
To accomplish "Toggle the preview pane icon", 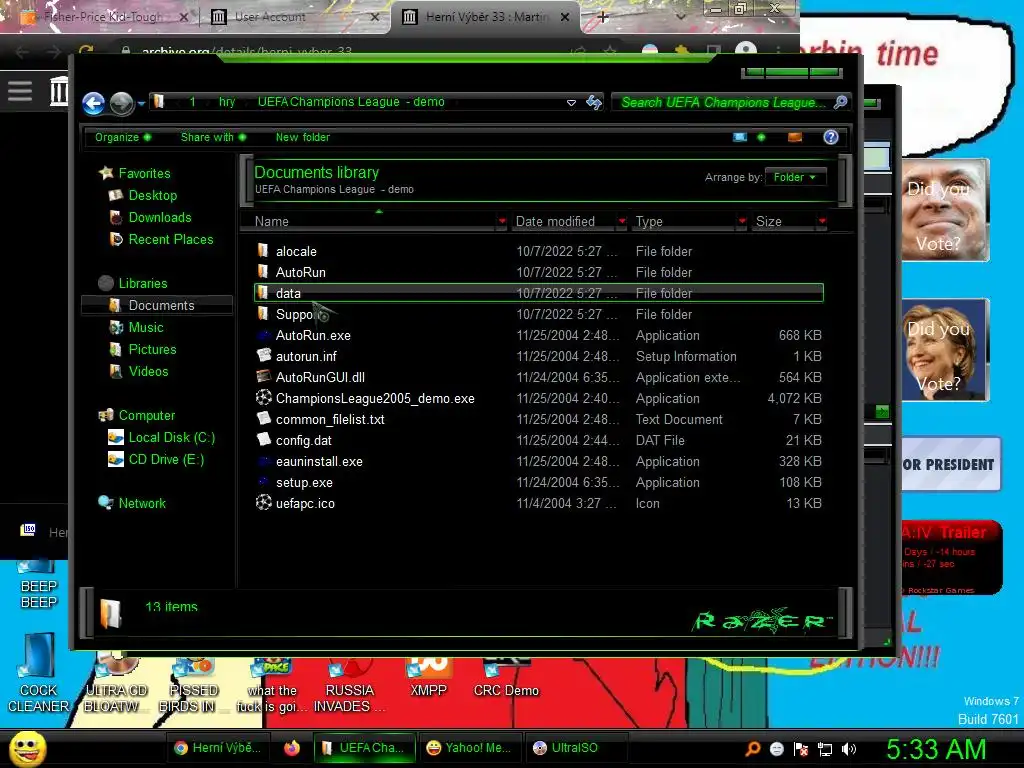I will click(x=795, y=137).
